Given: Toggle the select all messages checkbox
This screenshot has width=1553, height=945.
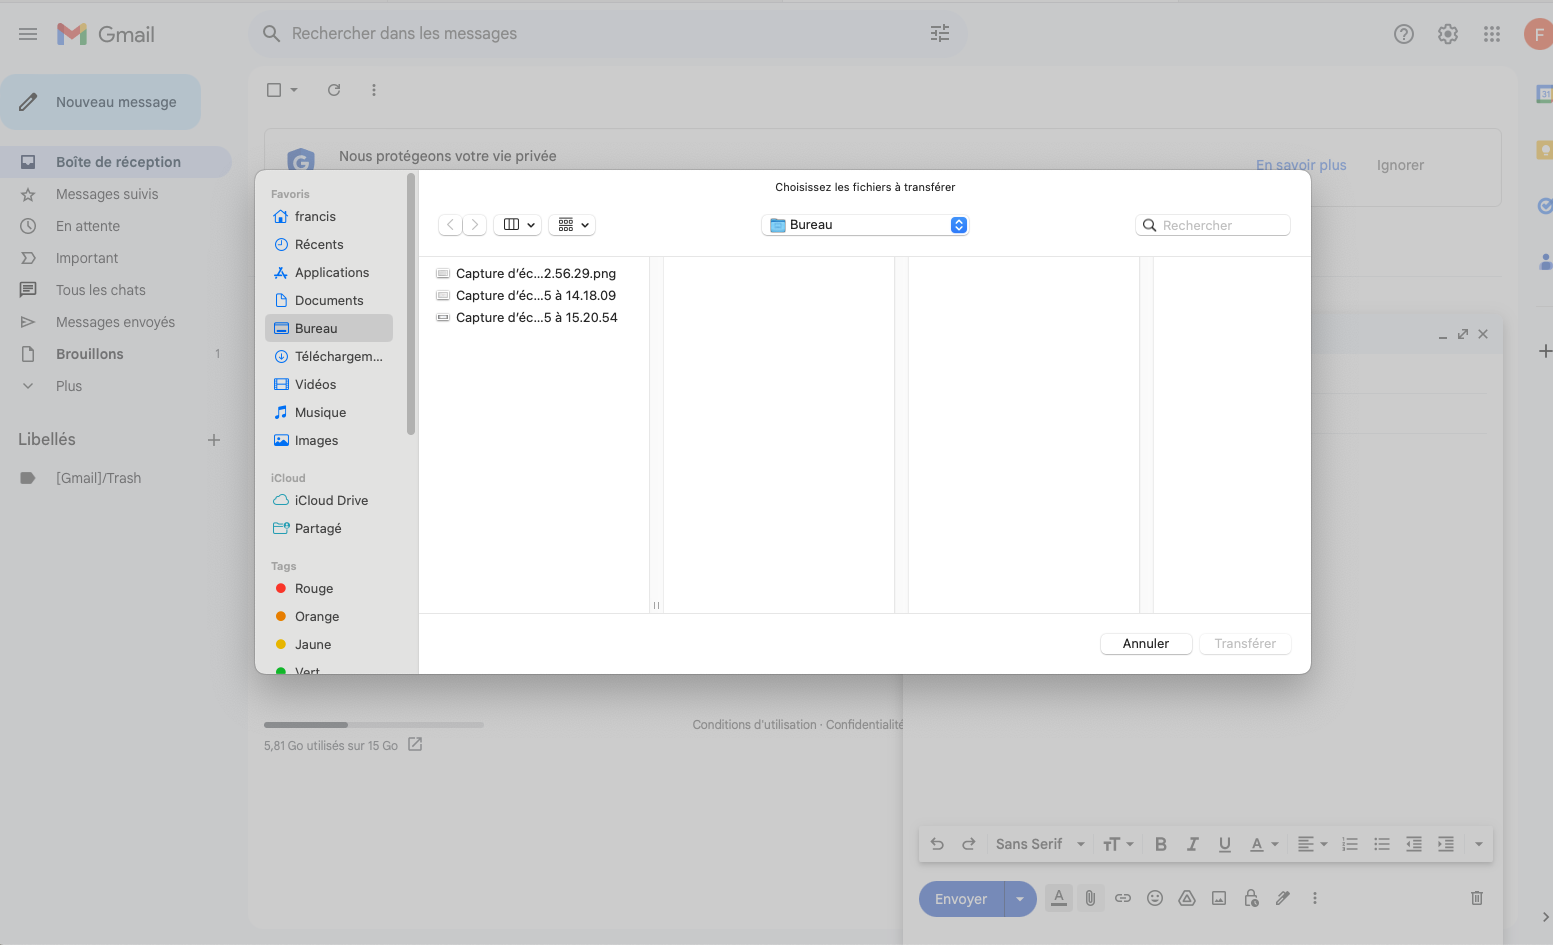Looking at the screenshot, I should 274,90.
